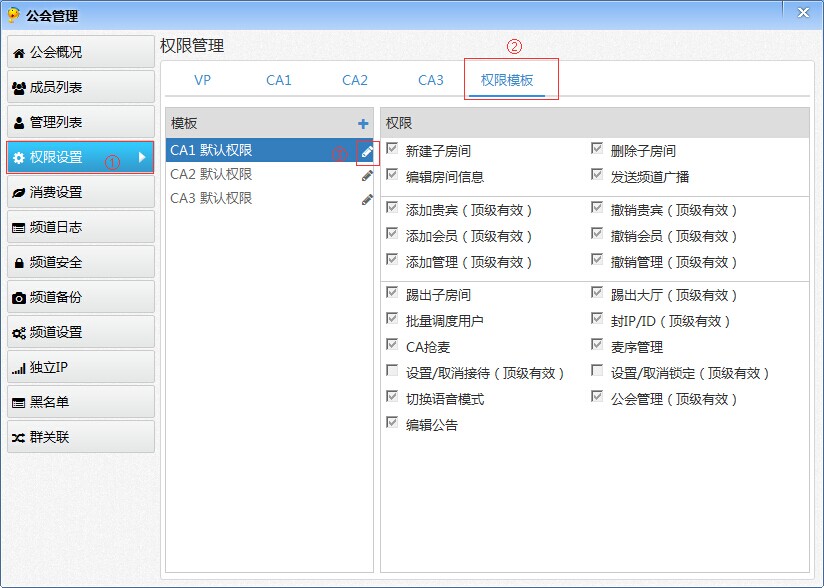Image resolution: width=824 pixels, height=588 pixels.
Task: Toggle the 批量调度用户 checkbox
Action: (392, 318)
